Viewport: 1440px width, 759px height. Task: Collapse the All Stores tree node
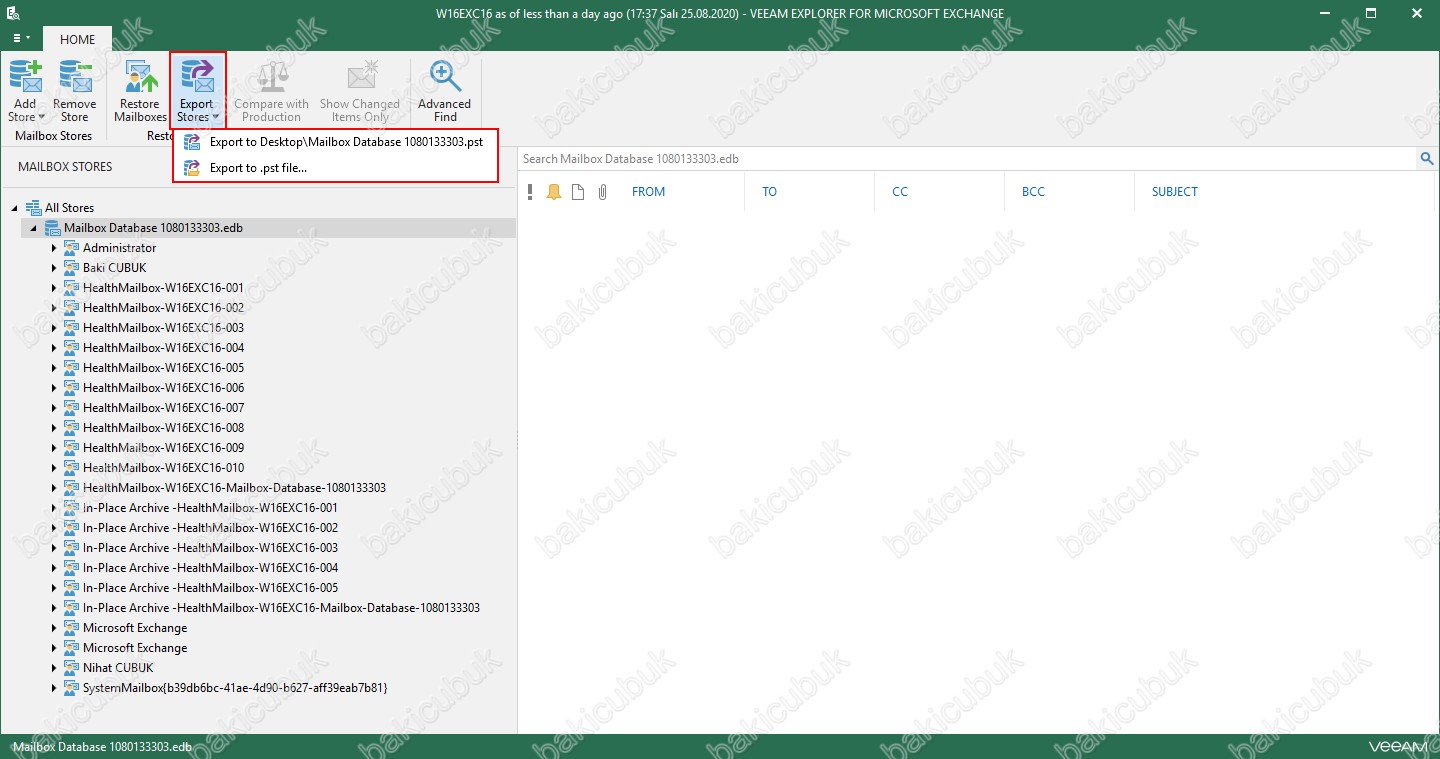tap(15, 208)
